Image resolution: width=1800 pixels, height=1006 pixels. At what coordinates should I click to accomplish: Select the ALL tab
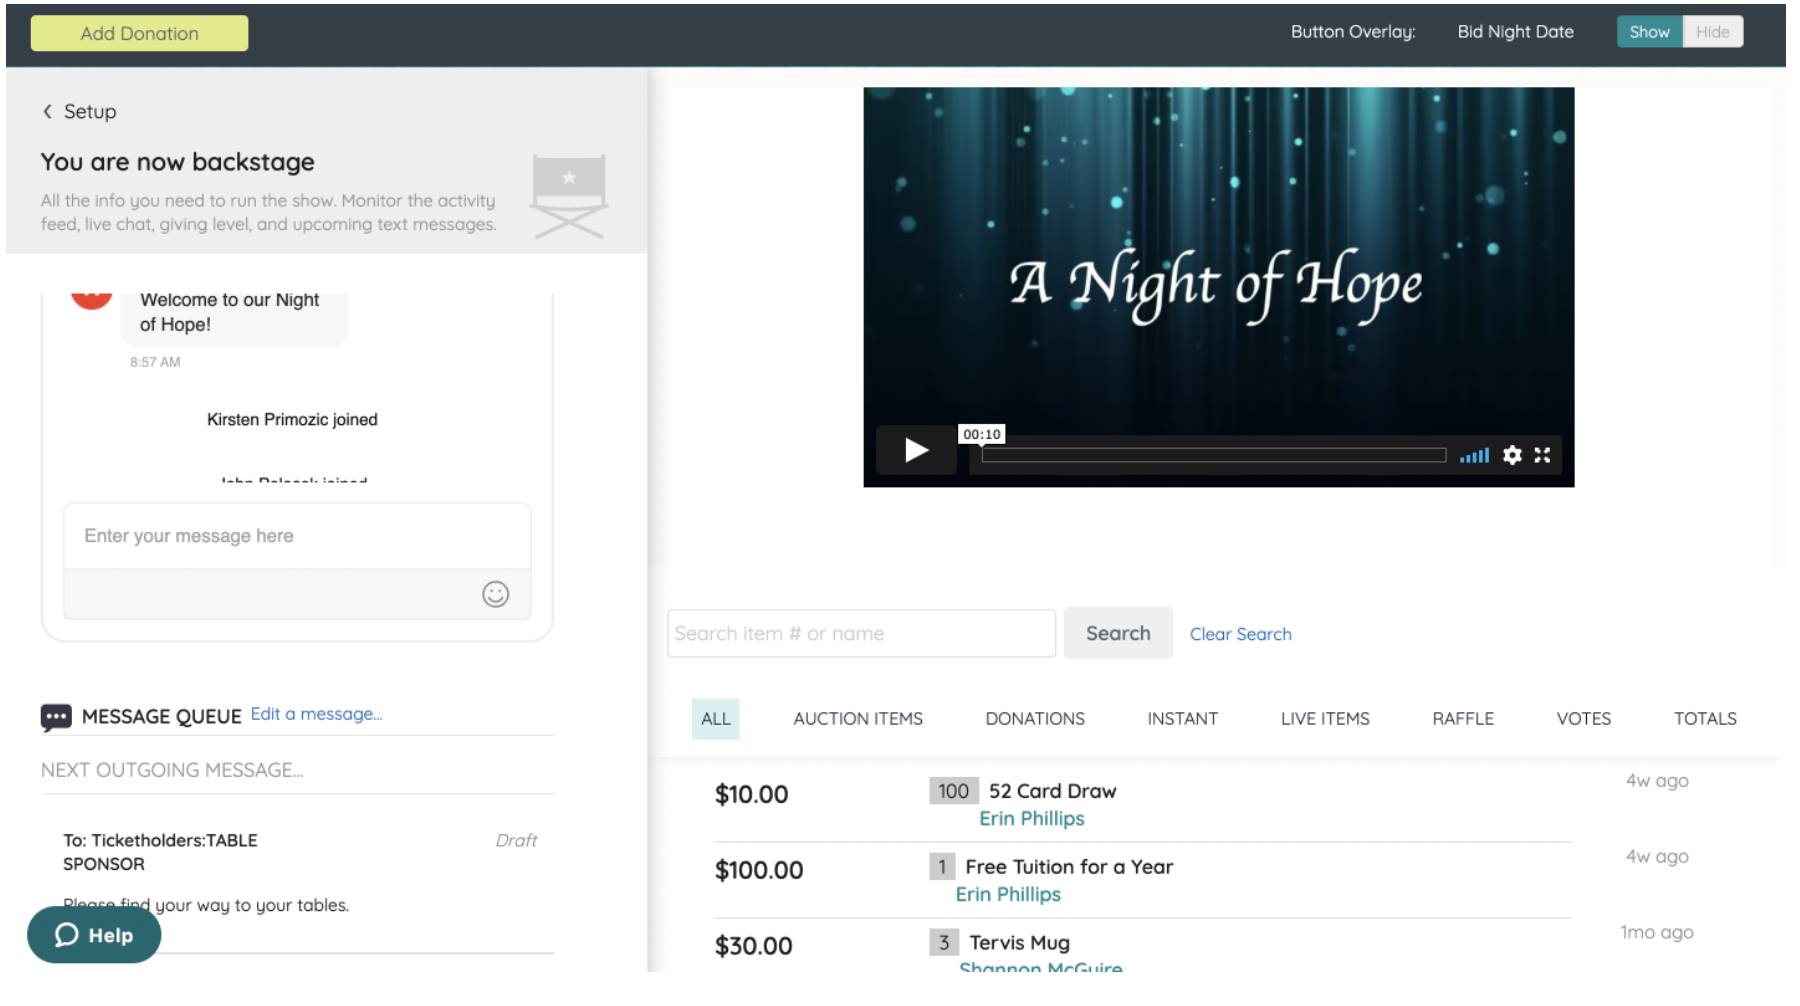(716, 719)
